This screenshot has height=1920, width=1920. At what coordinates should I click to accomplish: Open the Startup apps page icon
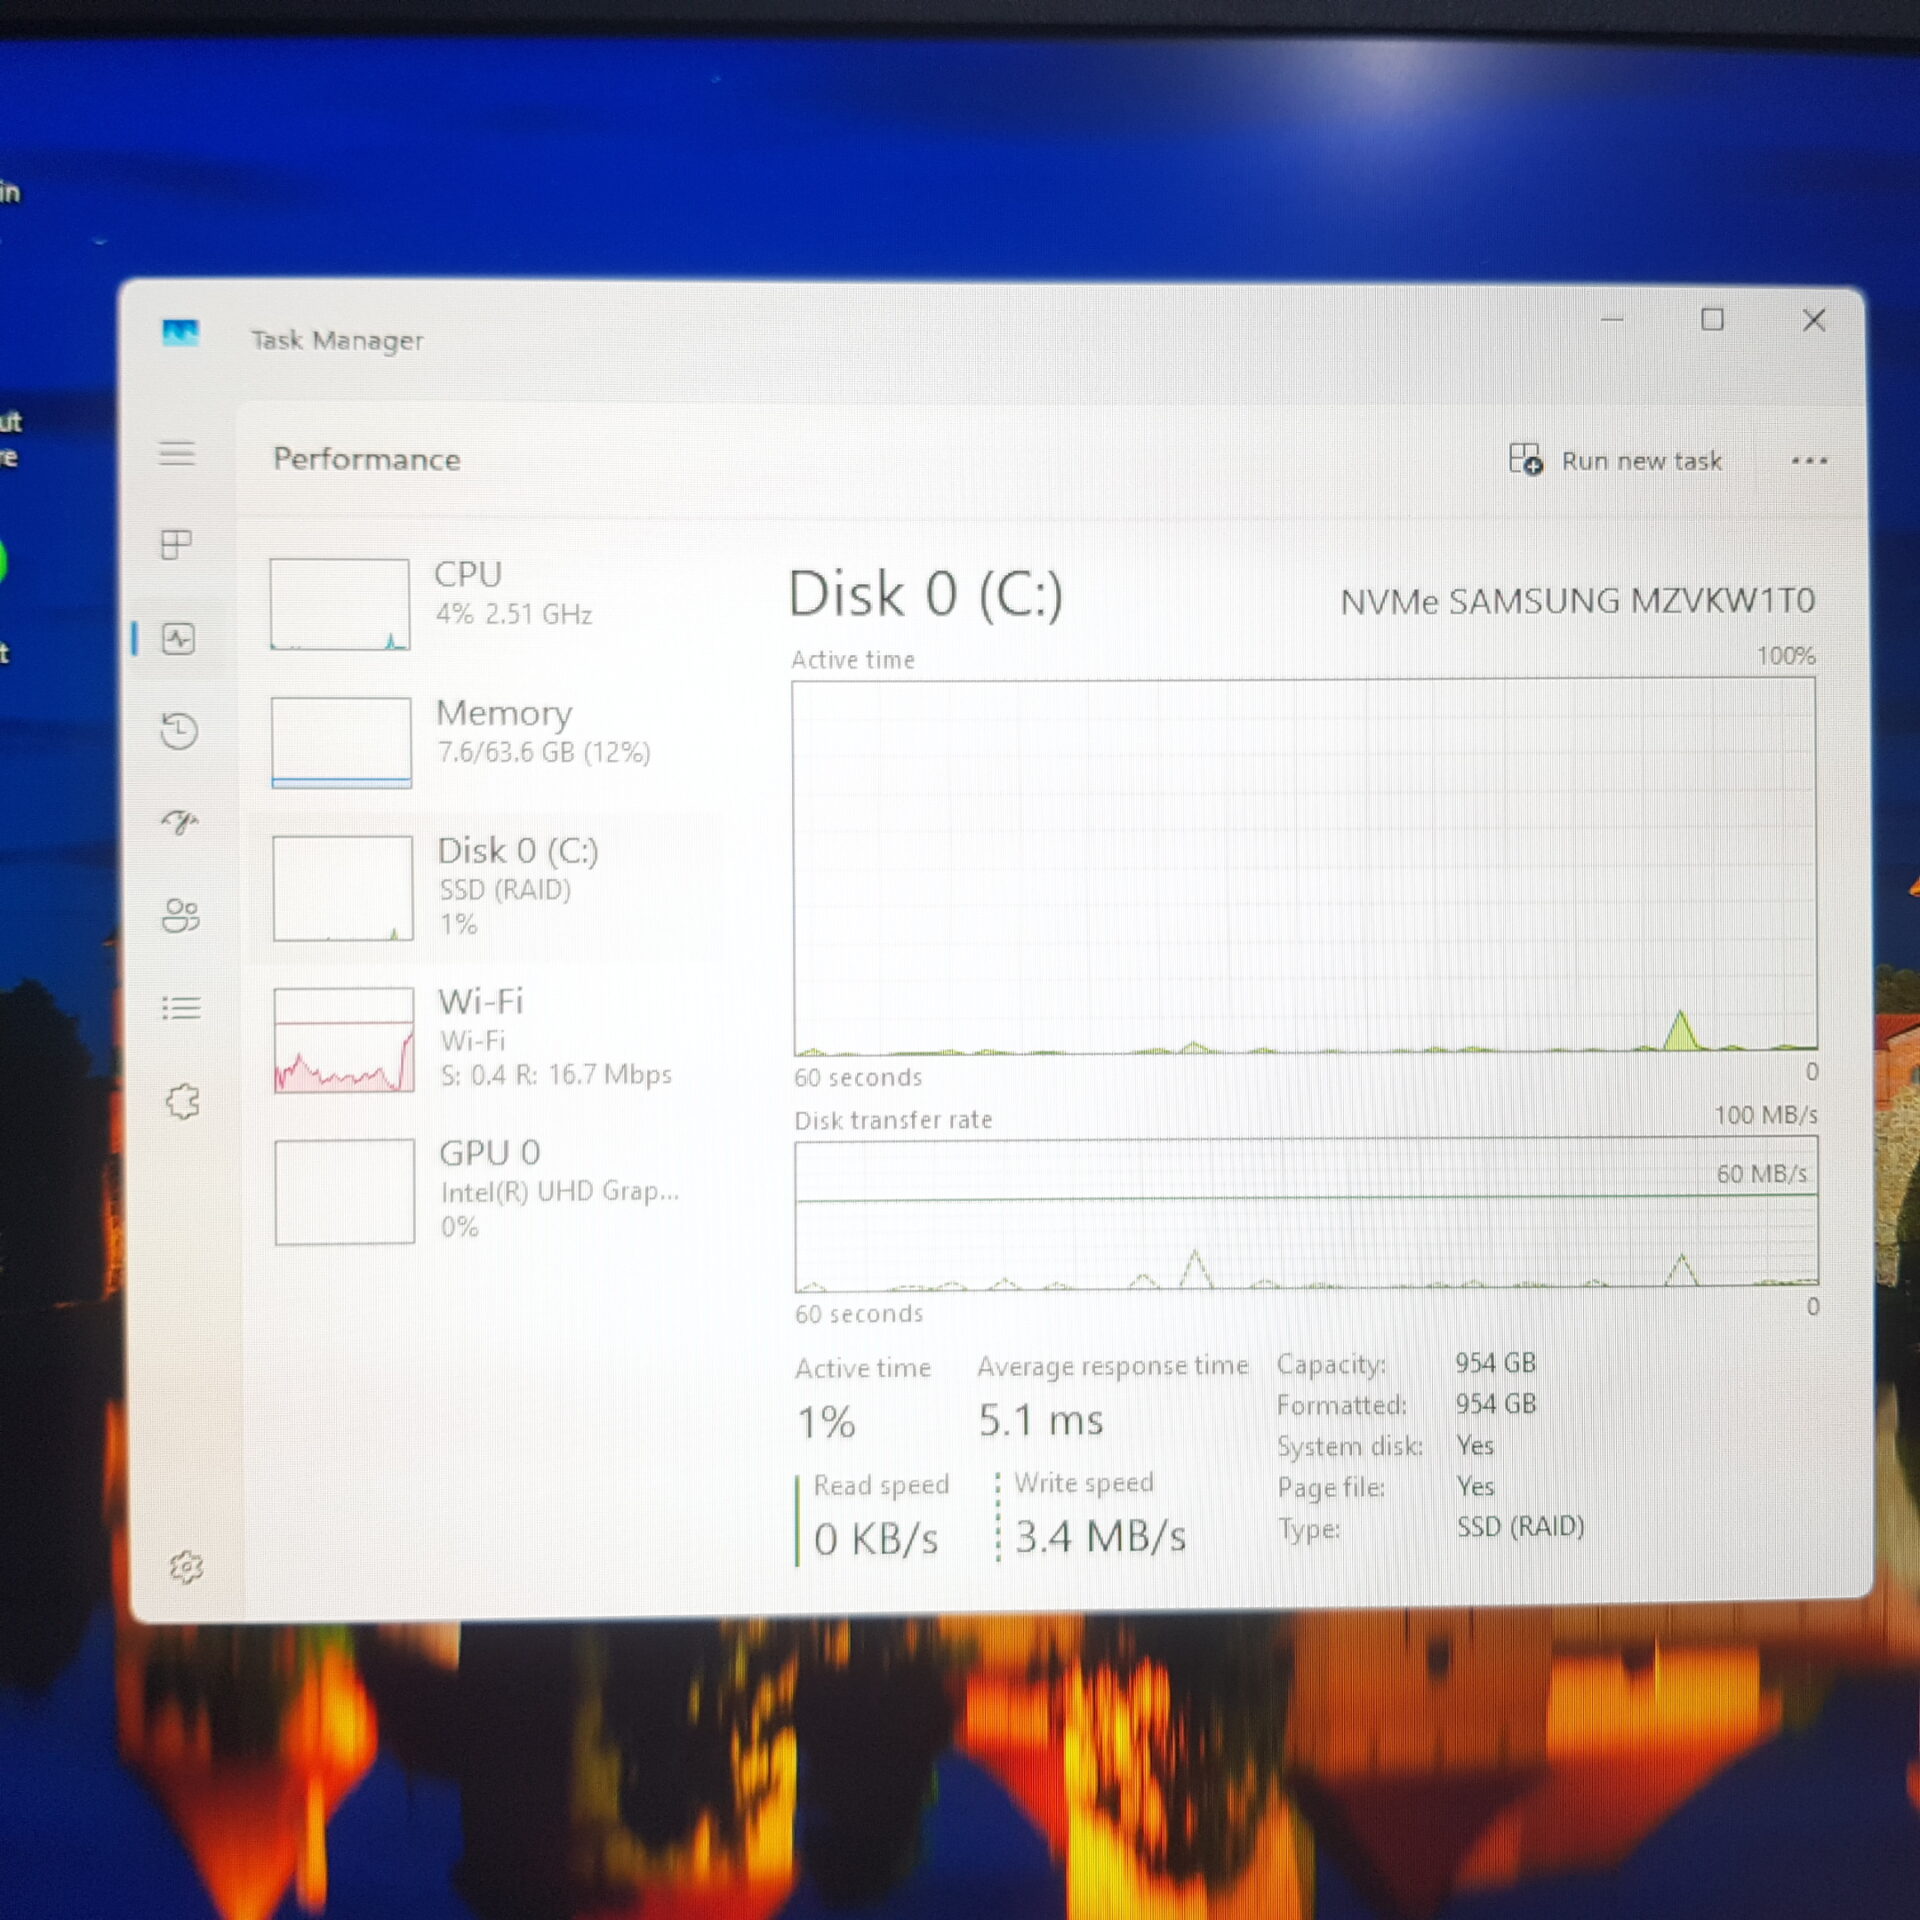click(181, 822)
